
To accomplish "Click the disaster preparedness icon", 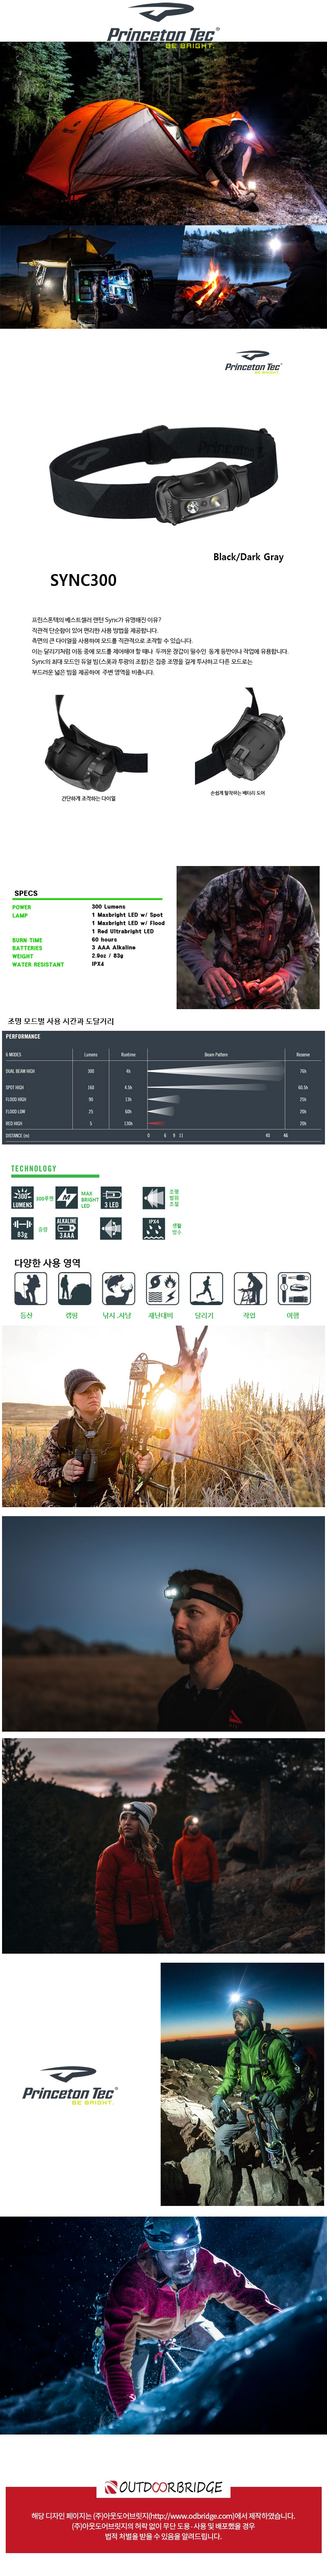I will click(162, 1288).
